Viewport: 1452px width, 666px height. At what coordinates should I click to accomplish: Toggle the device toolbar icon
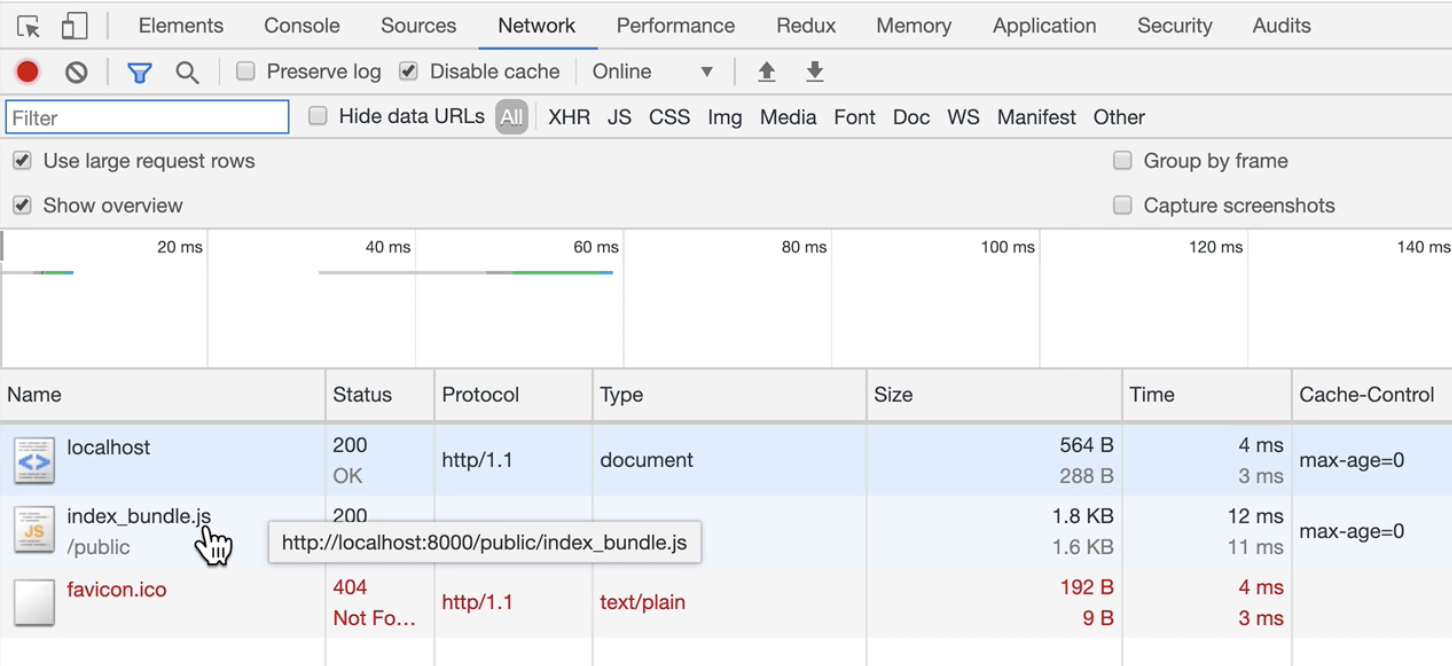74,26
